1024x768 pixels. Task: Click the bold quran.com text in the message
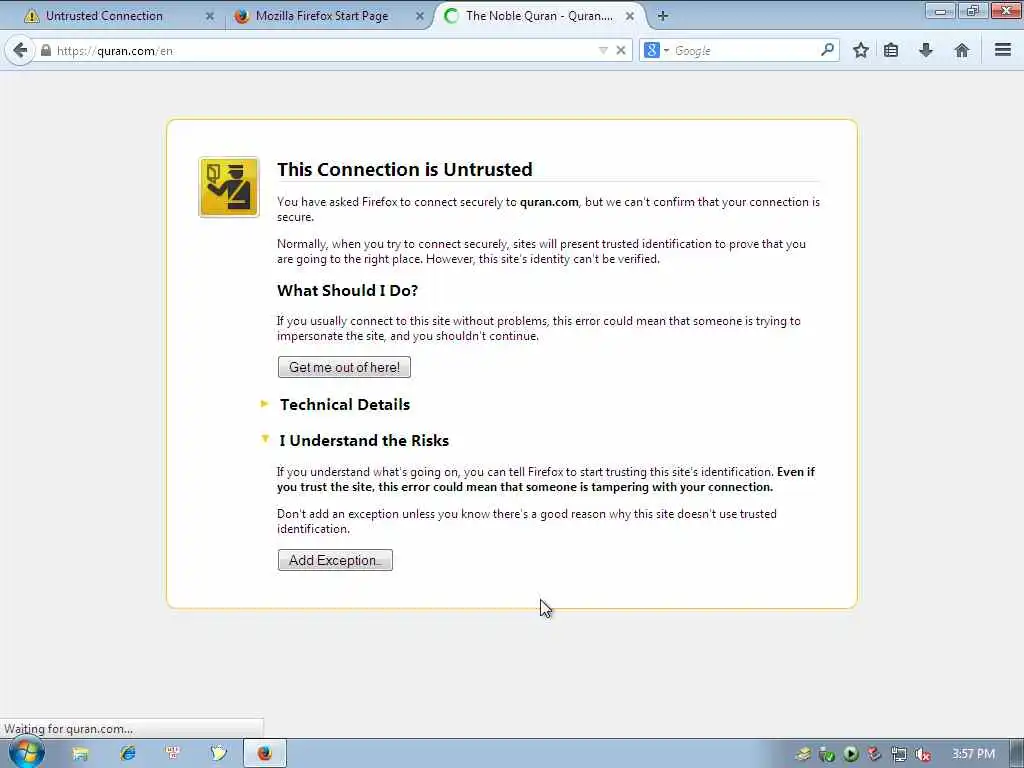click(x=549, y=202)
